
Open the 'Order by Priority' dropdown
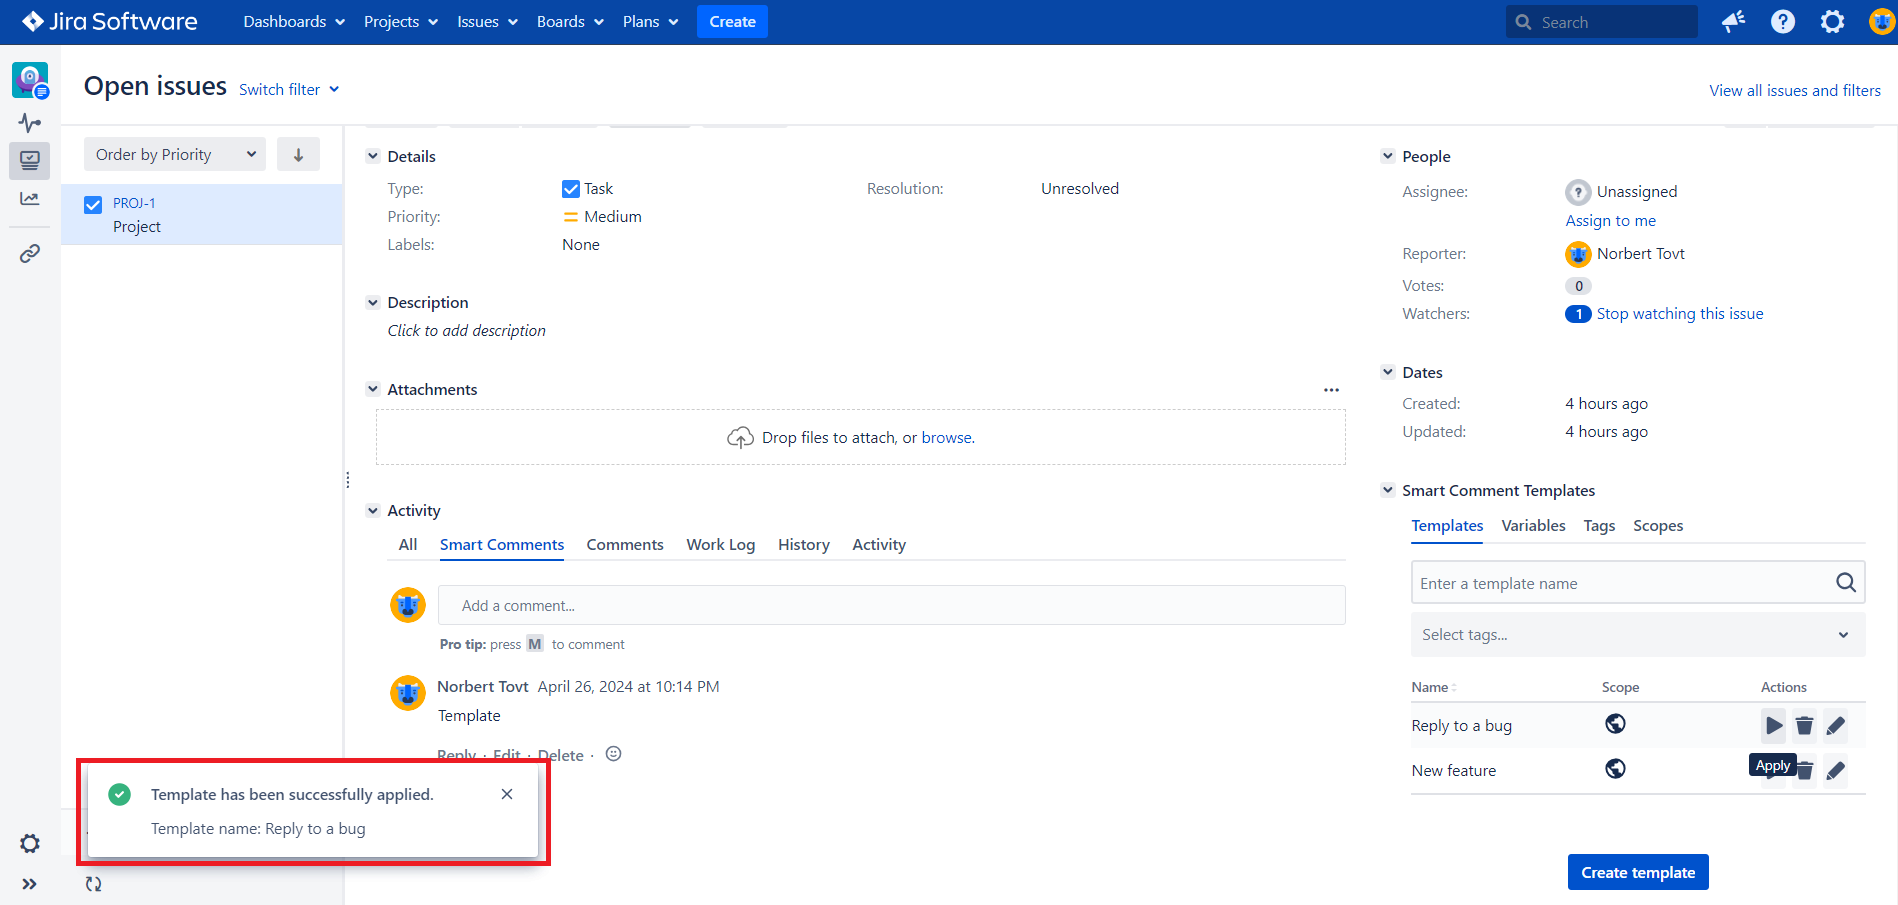pos(174,154)
